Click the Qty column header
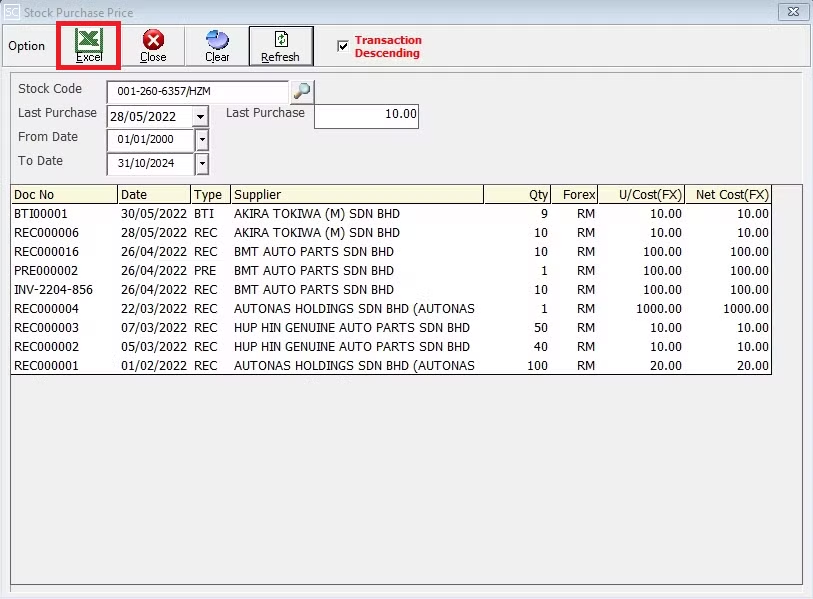 pyautogui.click(x=517, y=194)
